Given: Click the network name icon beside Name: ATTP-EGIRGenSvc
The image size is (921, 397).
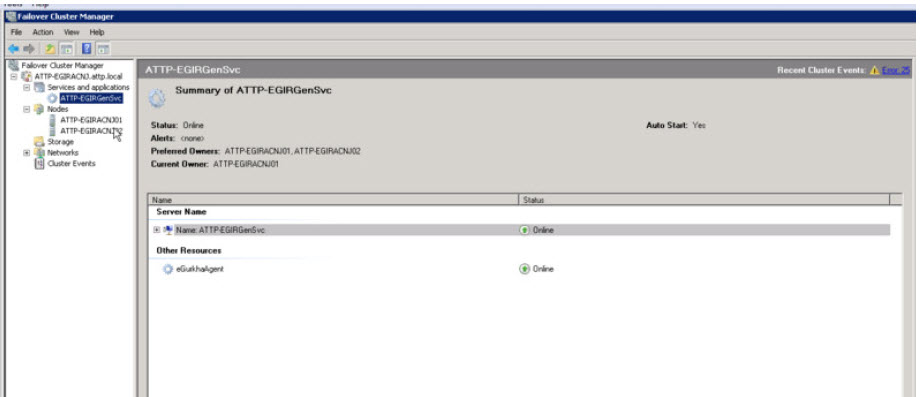Looking at the screenshot, I should (x=169, y=230).
